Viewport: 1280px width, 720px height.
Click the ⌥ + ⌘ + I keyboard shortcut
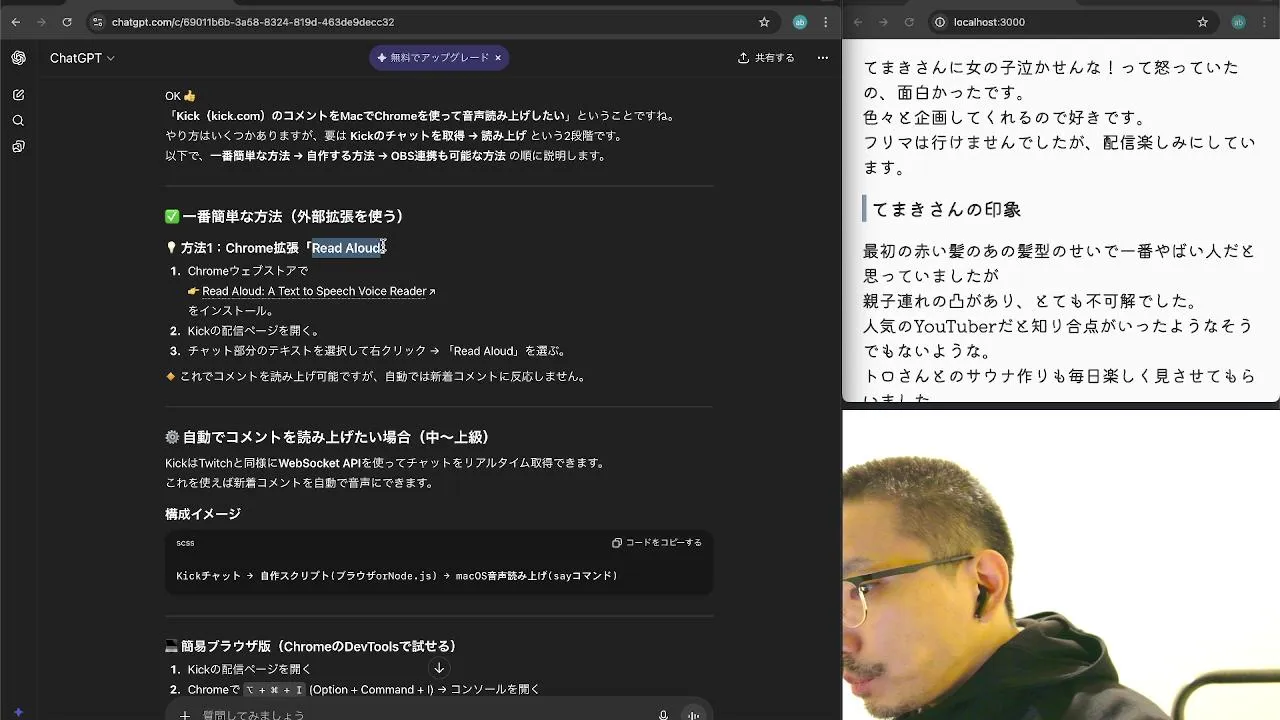(274, 689)
